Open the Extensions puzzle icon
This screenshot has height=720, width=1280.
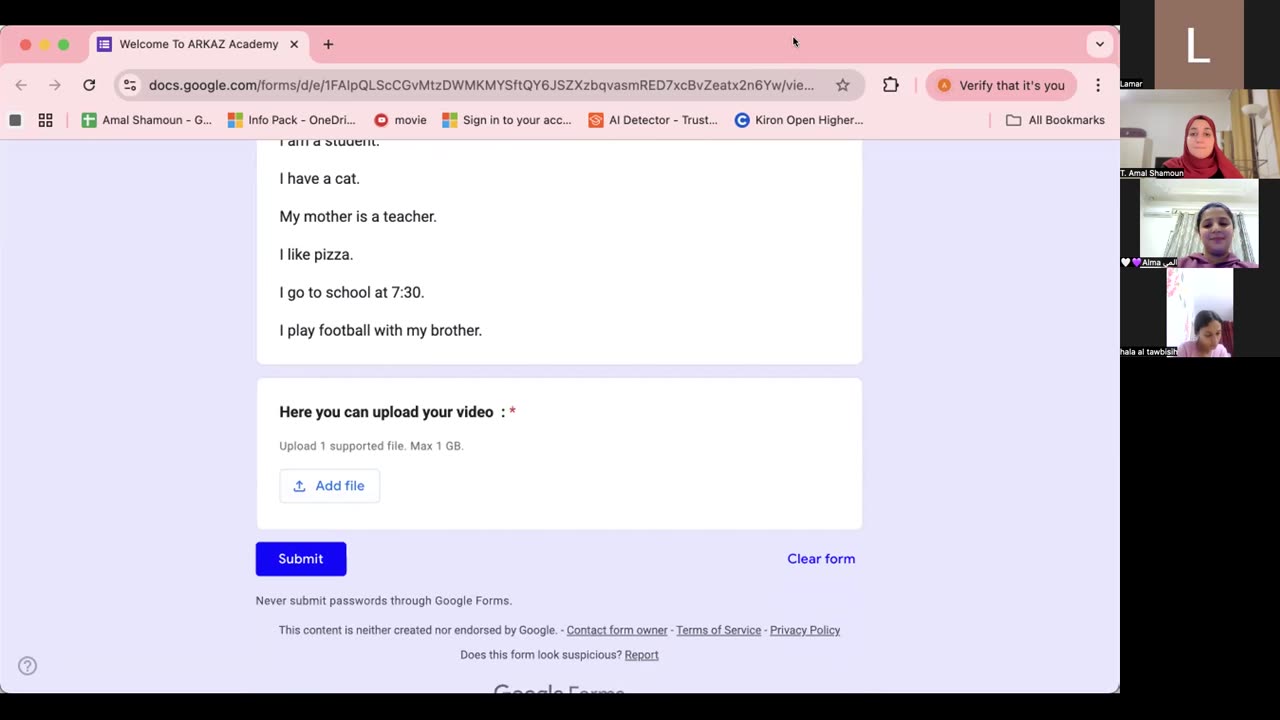coord(891,85)
